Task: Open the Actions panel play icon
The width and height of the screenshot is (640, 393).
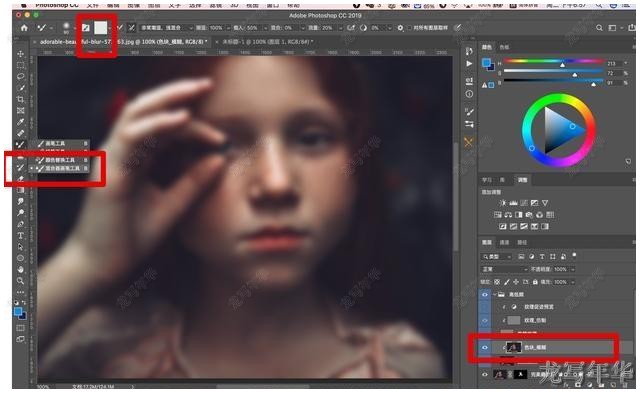Action: [469, 64]
